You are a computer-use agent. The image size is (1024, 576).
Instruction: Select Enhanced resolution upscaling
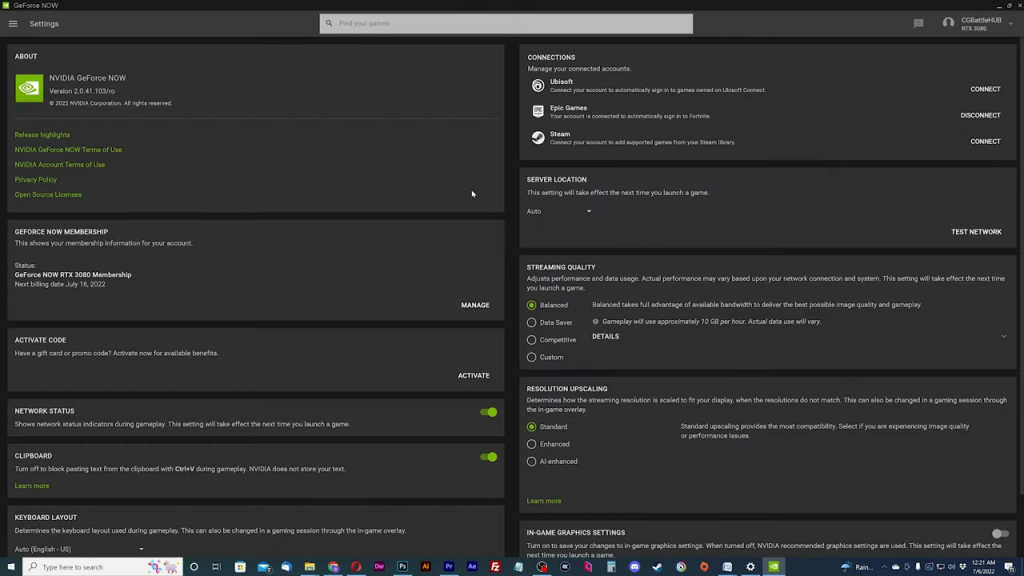(x=532, y=444)
